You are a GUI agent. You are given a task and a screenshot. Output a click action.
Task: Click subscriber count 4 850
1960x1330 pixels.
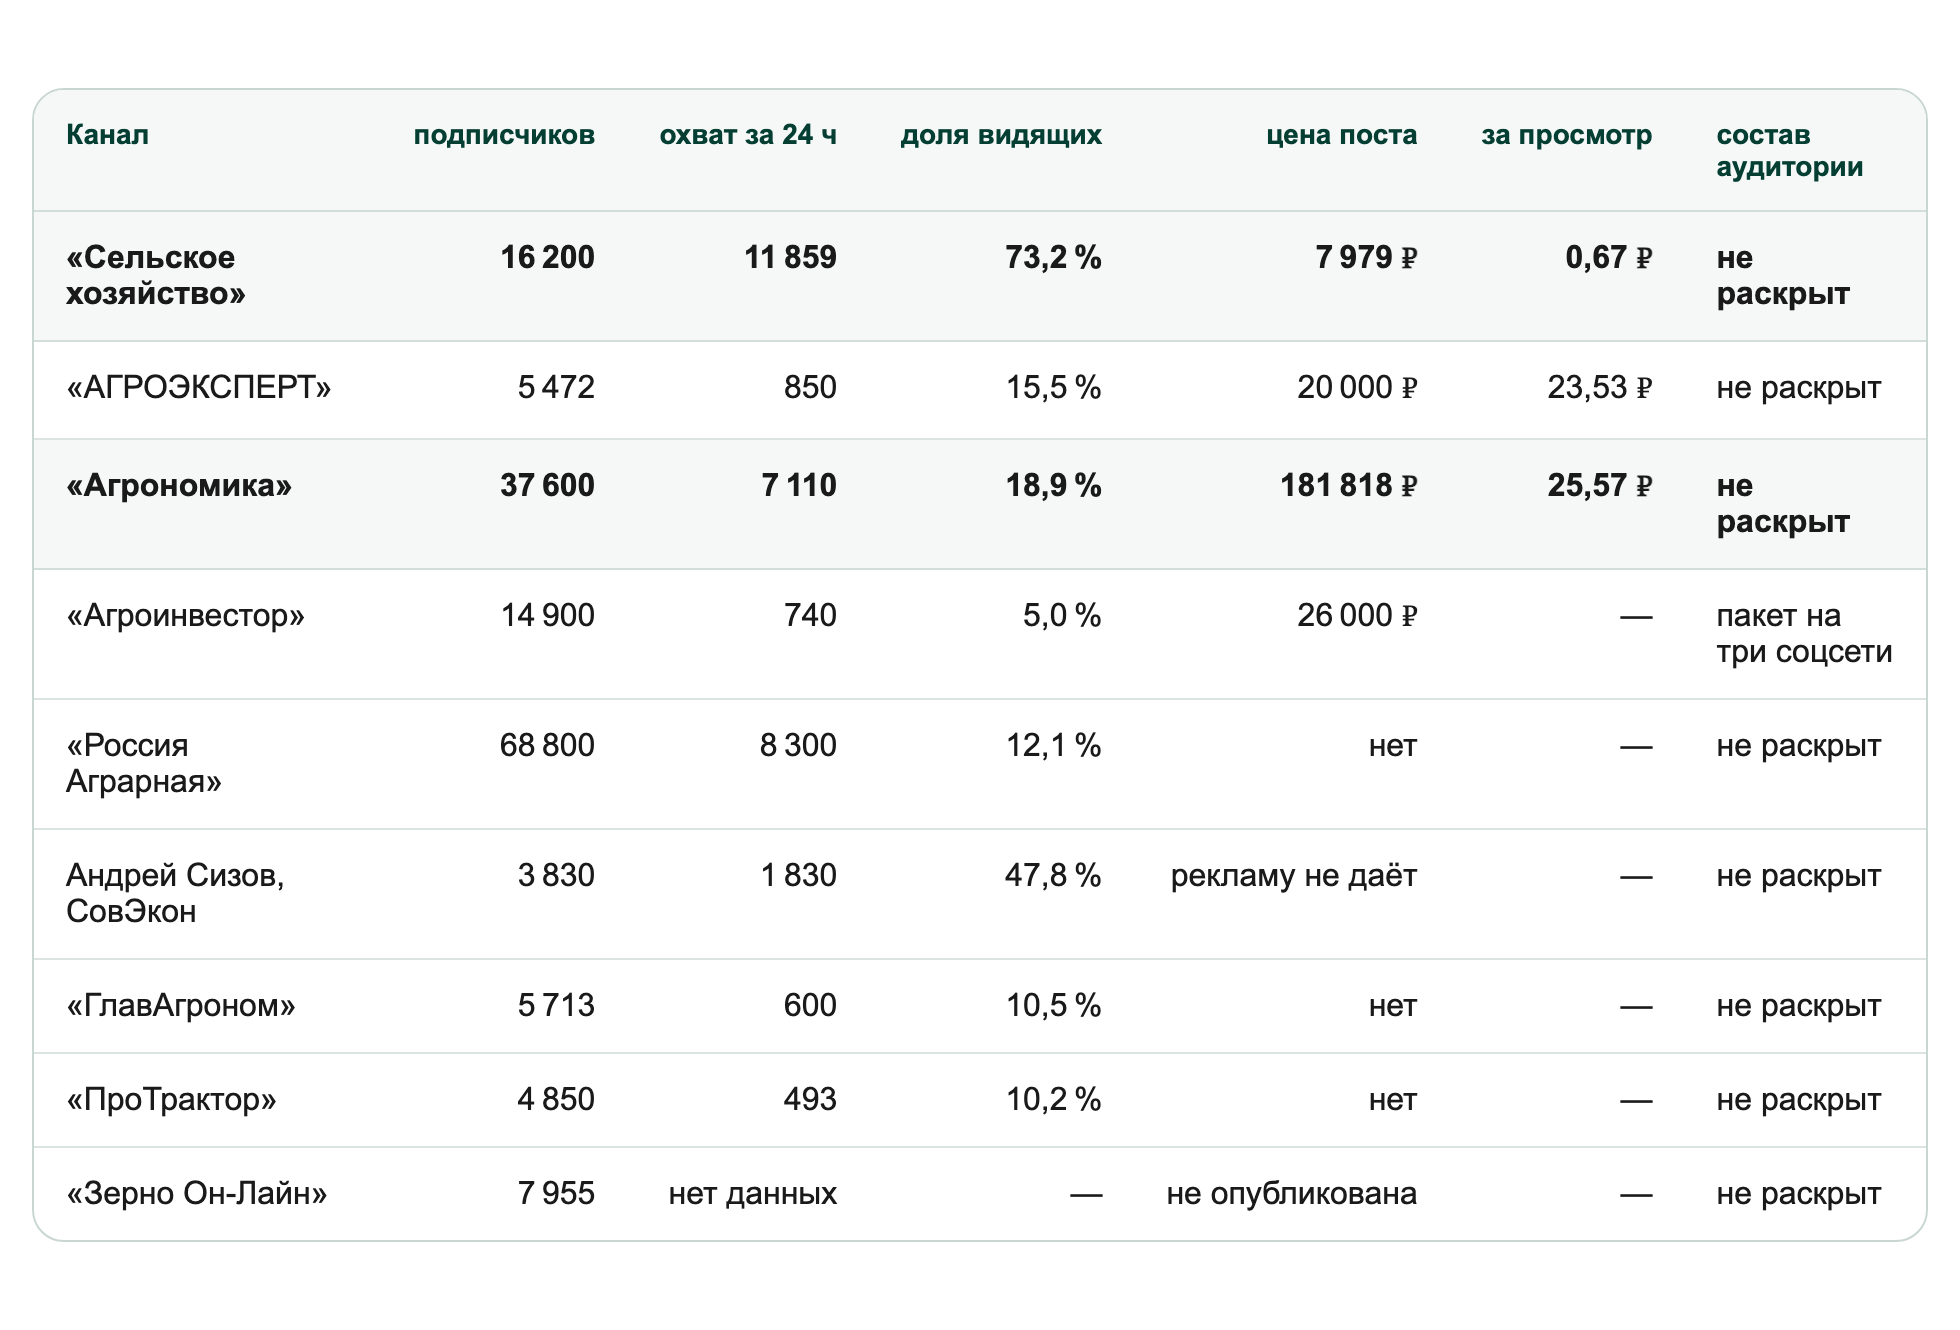click(x=556, y=1100)
